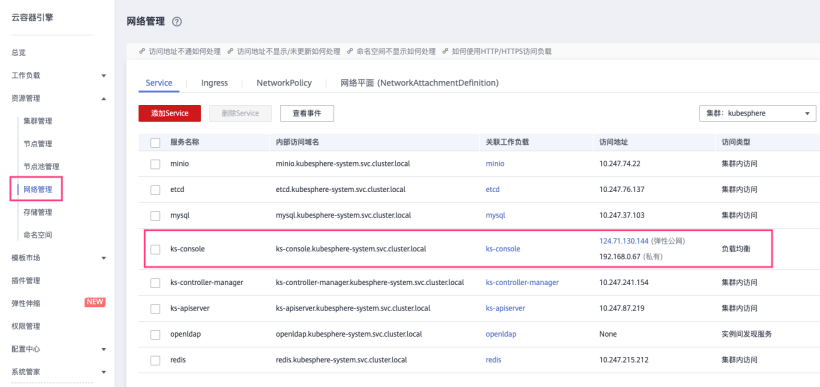
Task: Open 节点池管理 in the sidebar
Action: click(41, 167)
